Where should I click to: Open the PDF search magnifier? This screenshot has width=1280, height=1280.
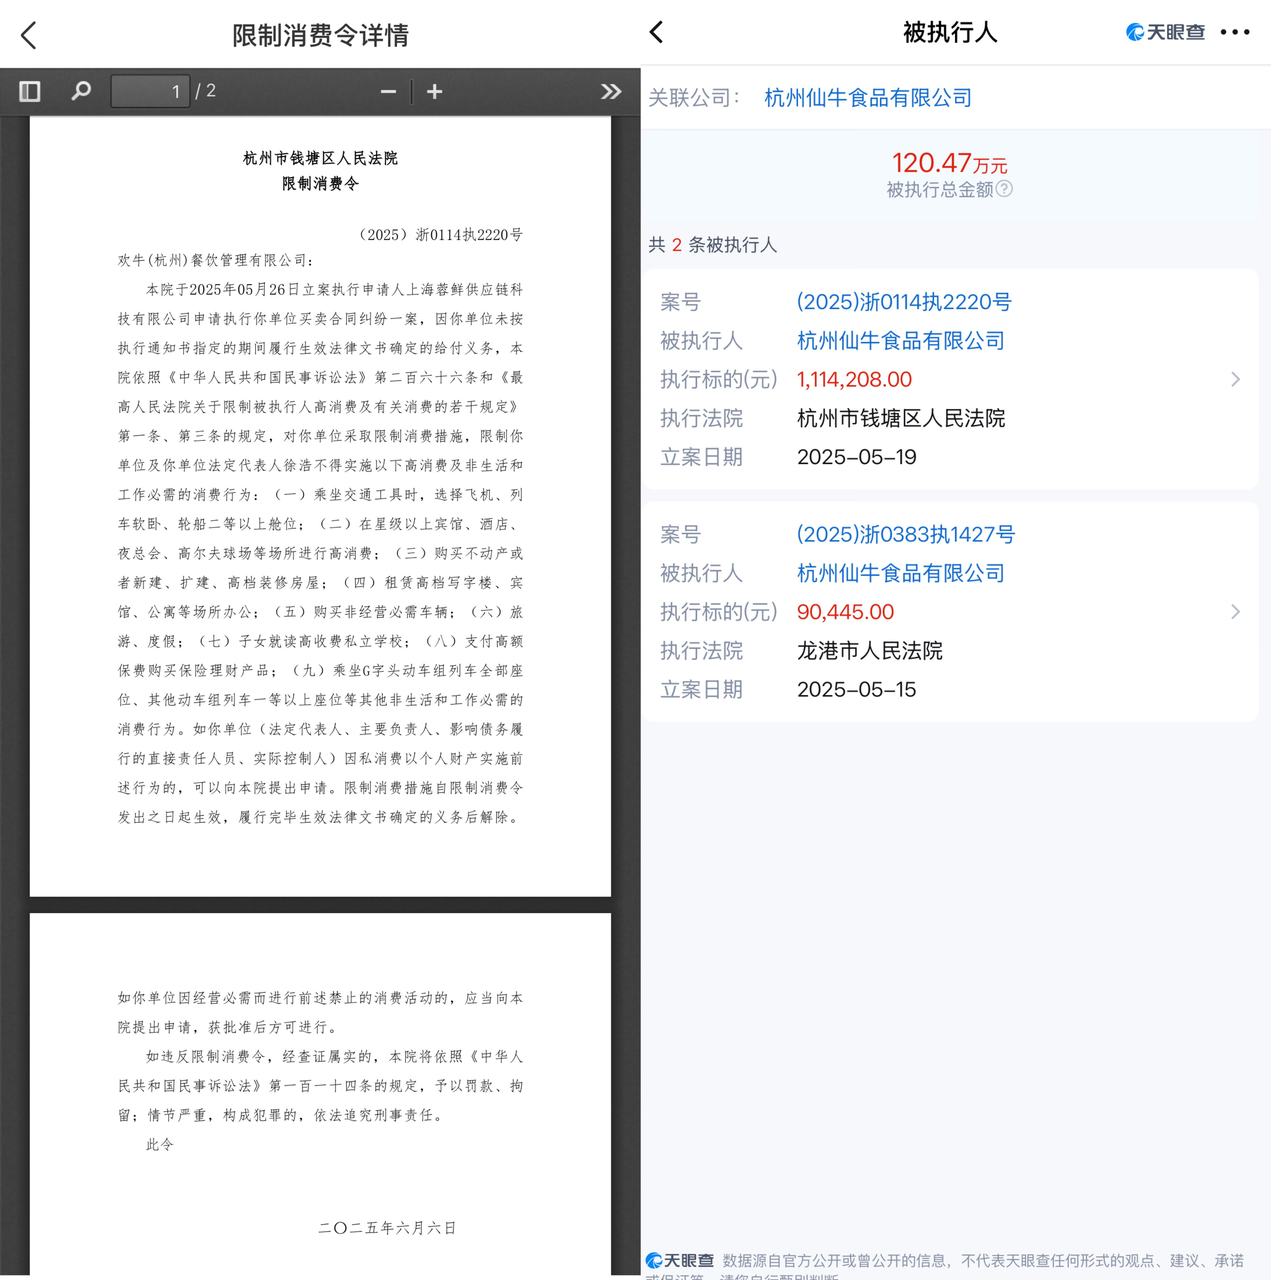81,91
